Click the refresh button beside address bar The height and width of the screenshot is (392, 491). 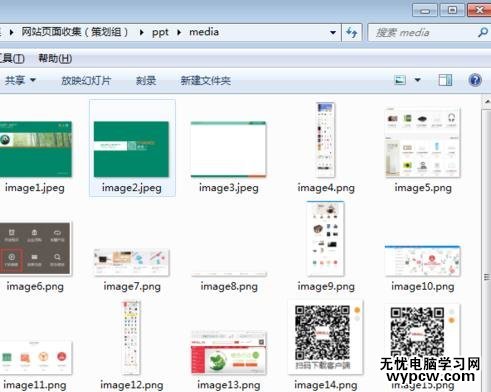point(352,32)
